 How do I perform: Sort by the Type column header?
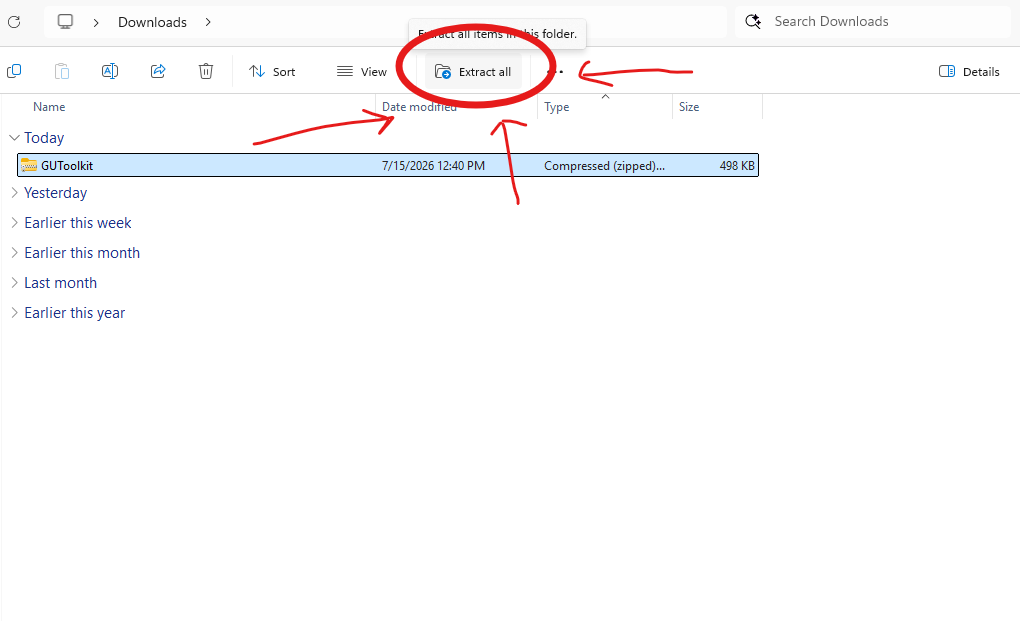point(556,107)
